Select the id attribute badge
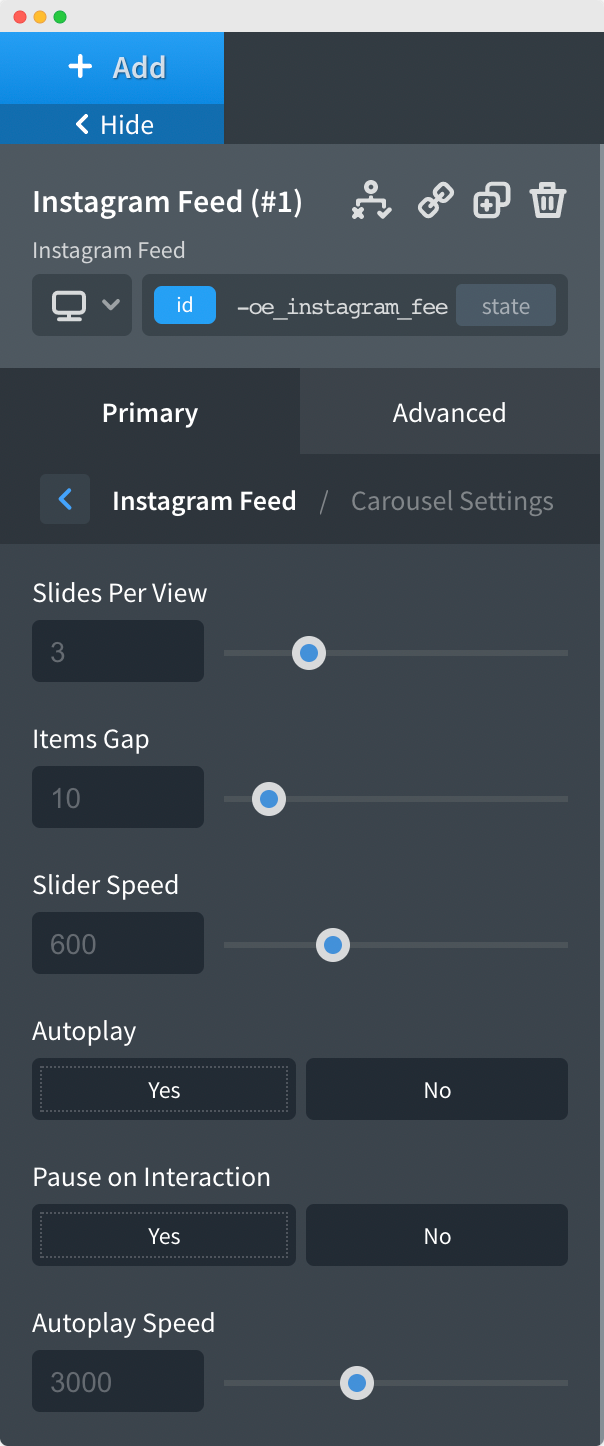This screenshot has width=604, height=1446. tap(184, 305)
